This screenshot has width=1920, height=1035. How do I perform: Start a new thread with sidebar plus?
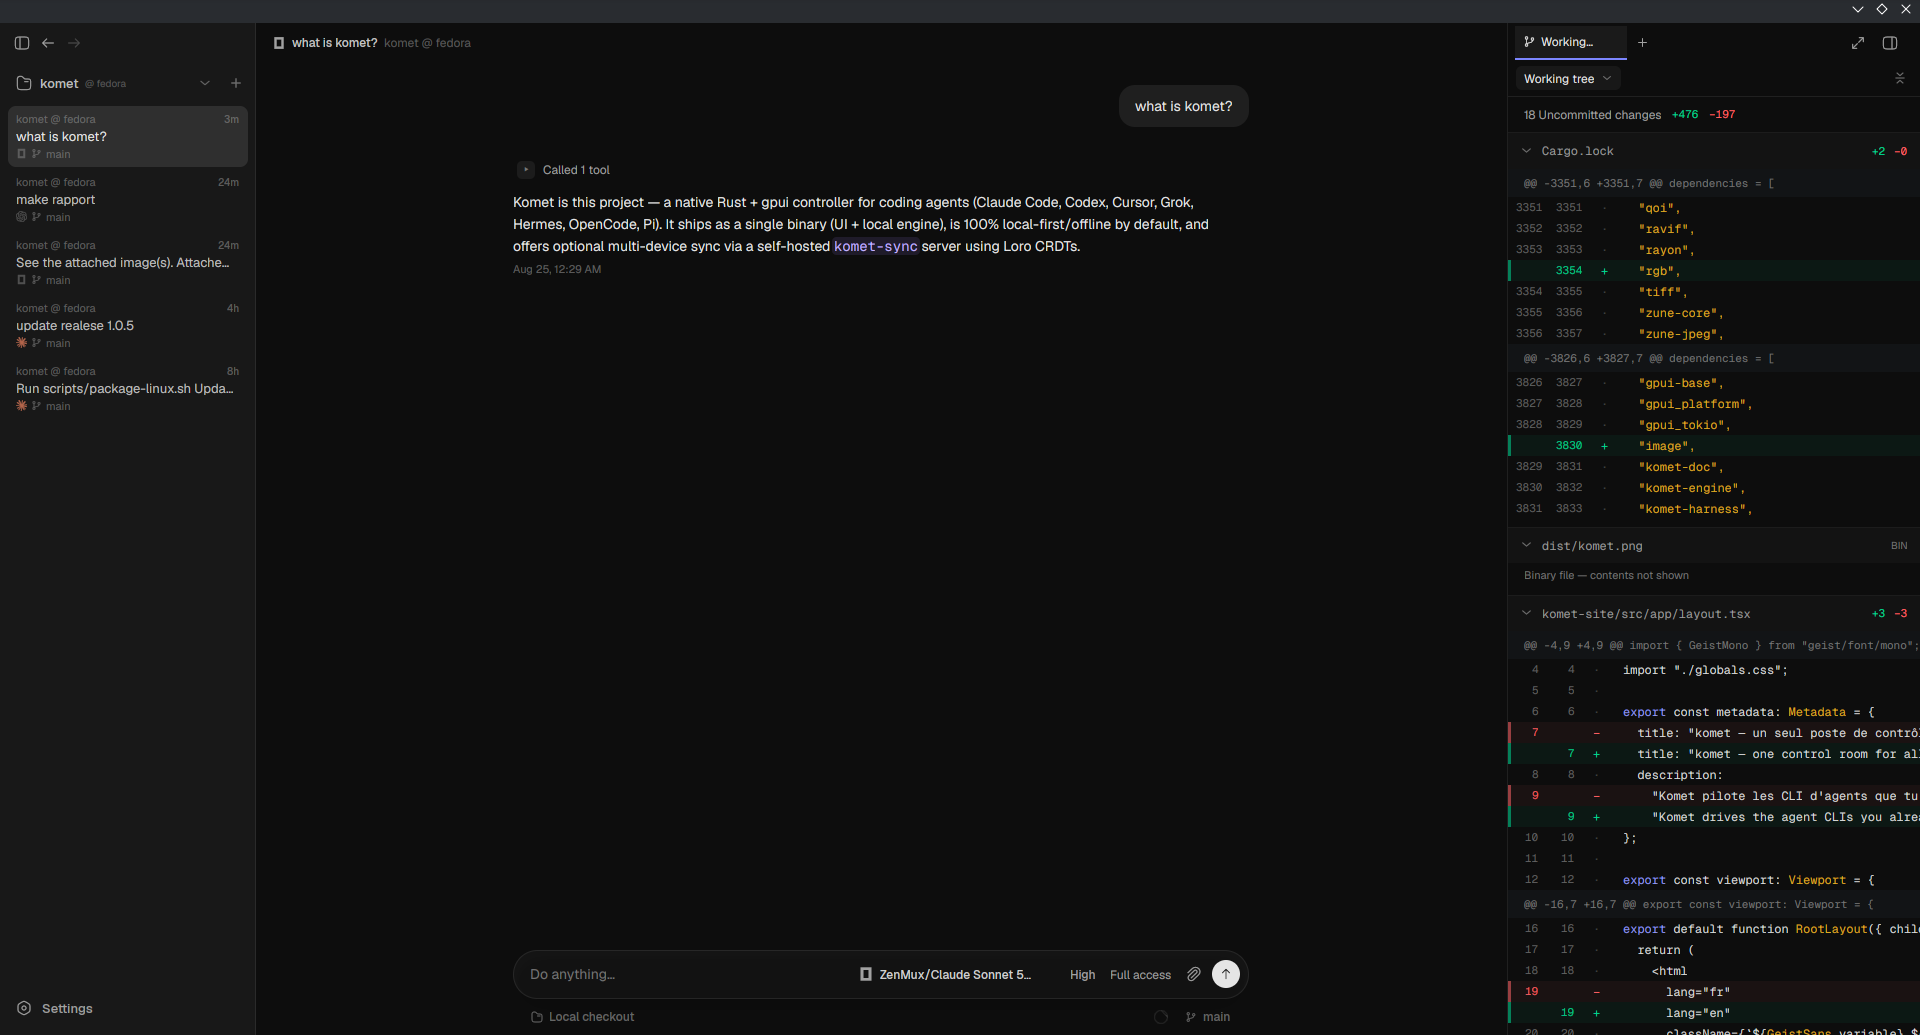click(236, 83)
